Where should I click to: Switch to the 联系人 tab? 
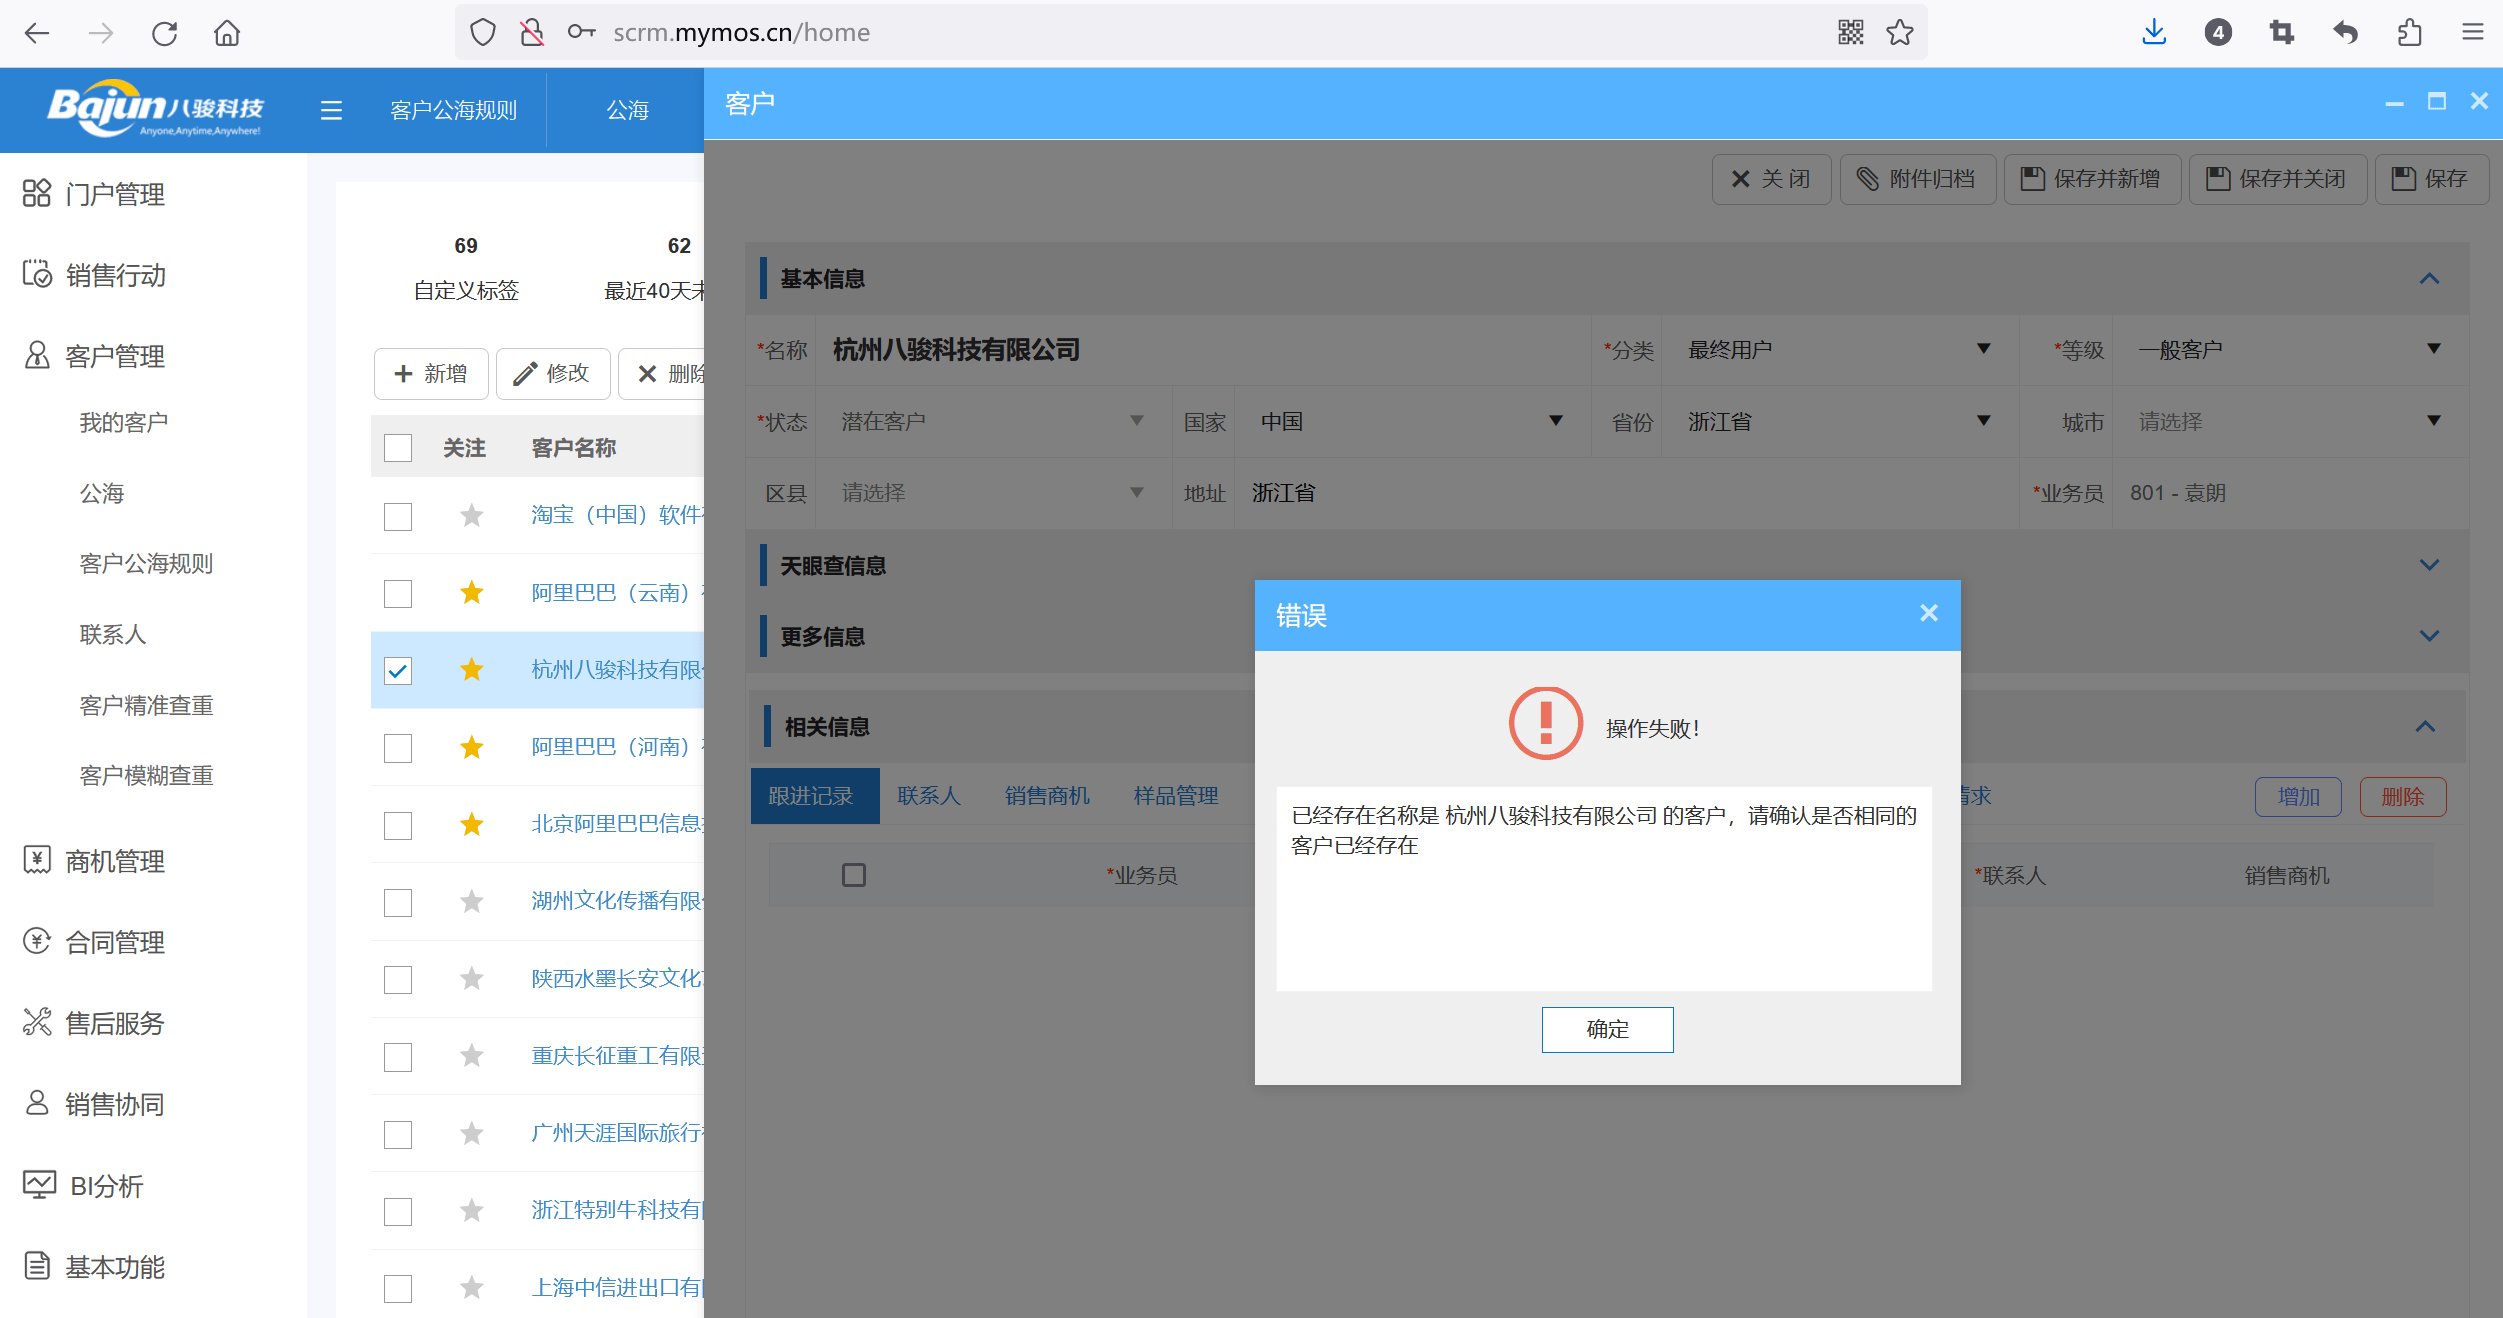click(x=928, y=795)
